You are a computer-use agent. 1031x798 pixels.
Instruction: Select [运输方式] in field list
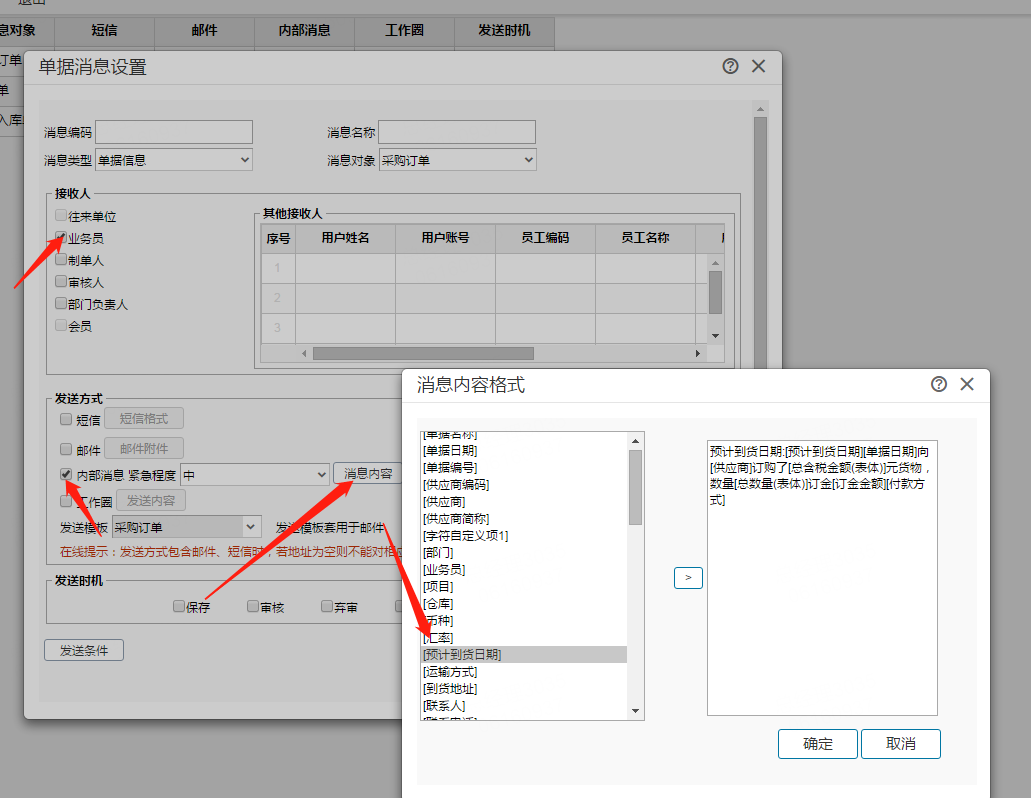[x=524, y=672]
